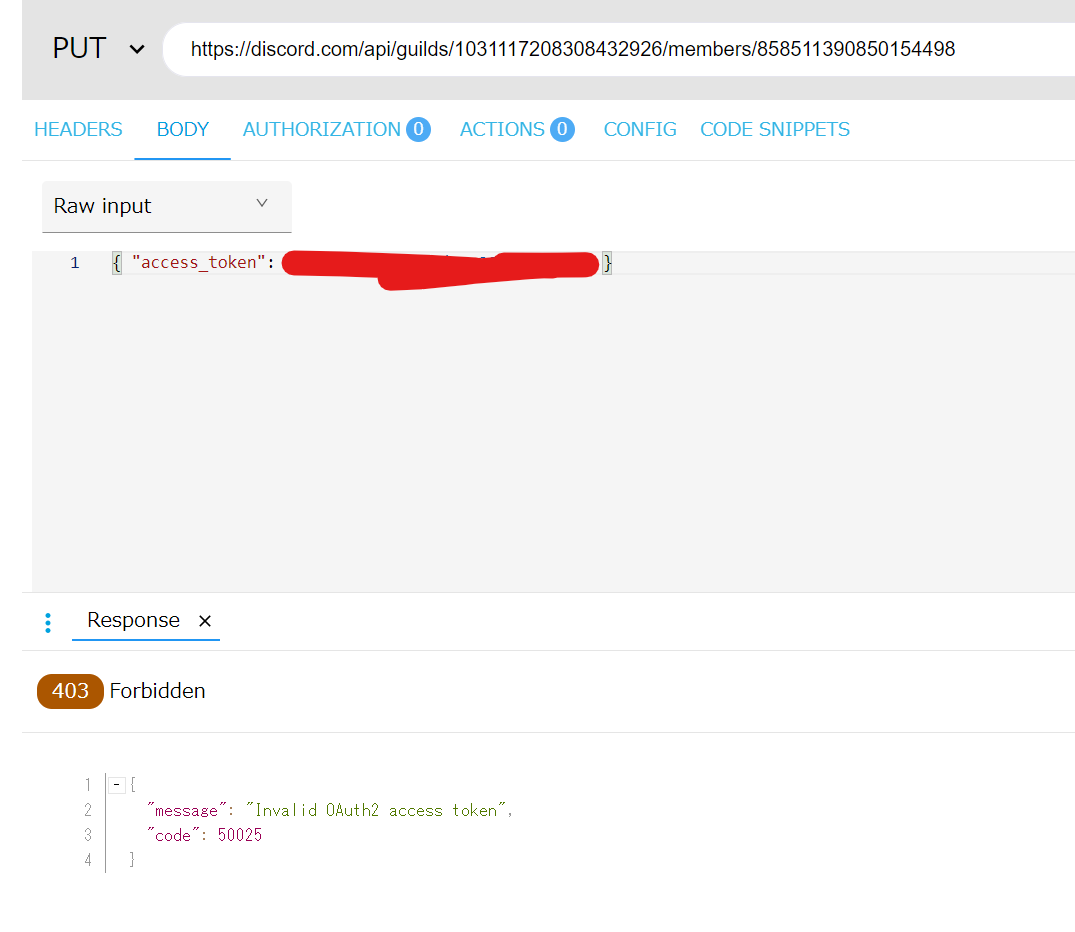Click inside the body editor line 1
This screenshot has height=932, width=1075.
click(553, 263)
